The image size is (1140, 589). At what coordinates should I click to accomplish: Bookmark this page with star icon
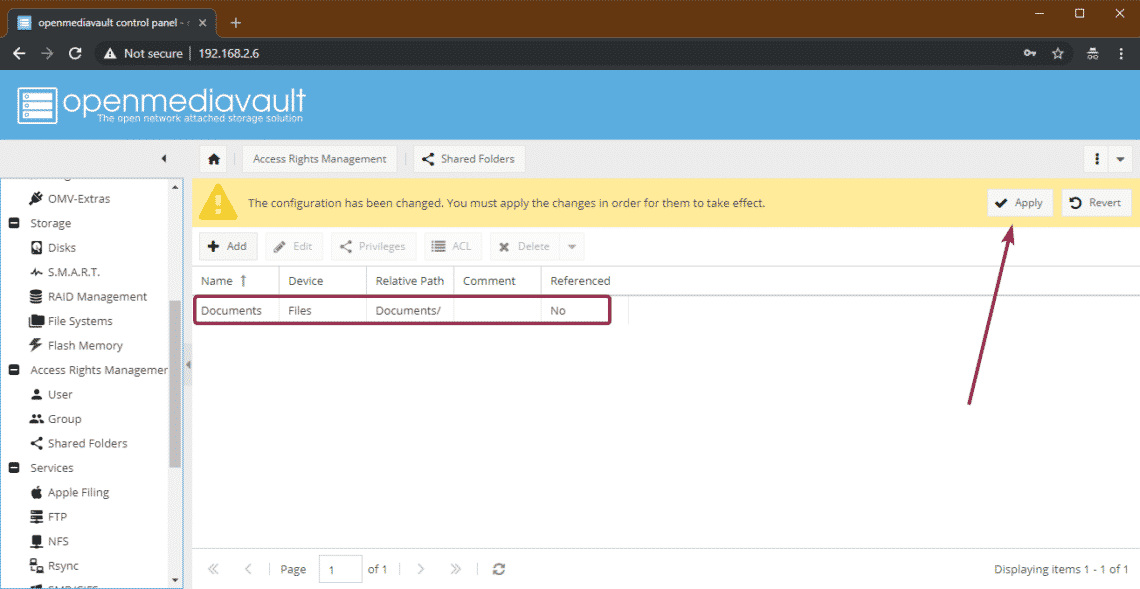(1058, 54)
